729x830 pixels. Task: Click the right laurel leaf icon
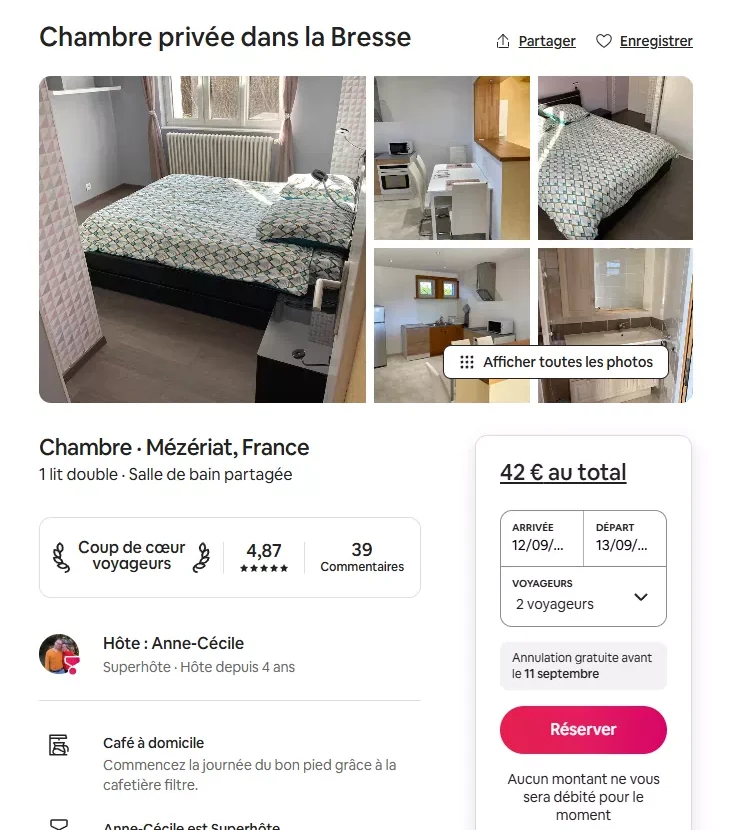pos(201,557)
